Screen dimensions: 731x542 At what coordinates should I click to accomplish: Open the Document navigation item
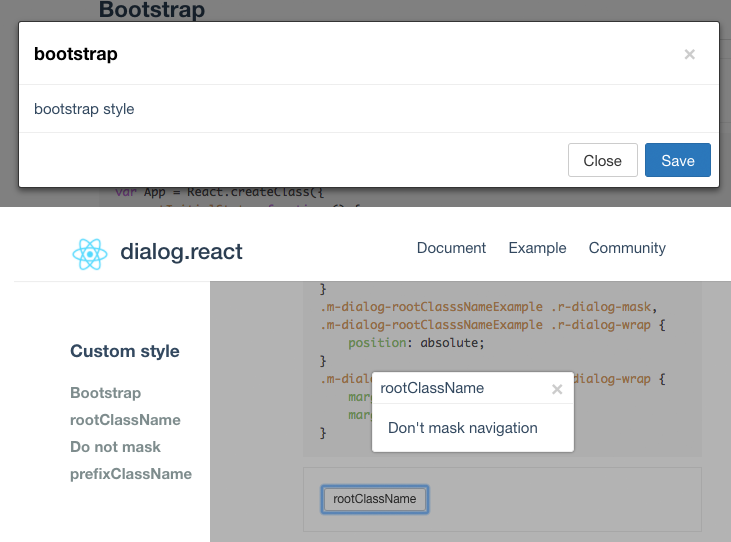[451, 248]
